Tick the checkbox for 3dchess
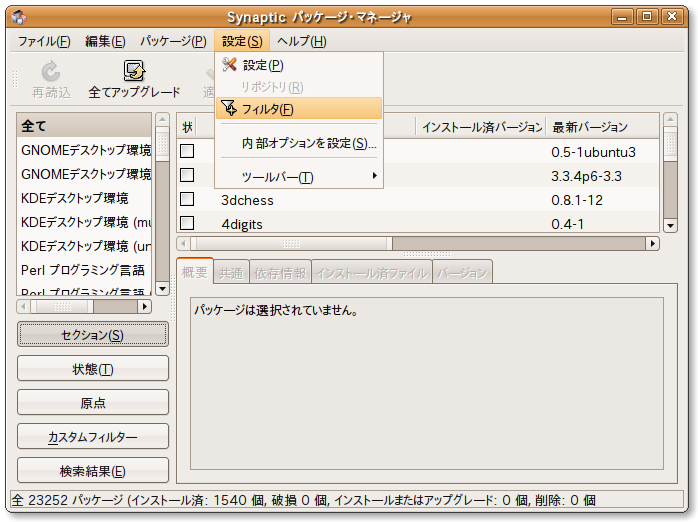 187,199
